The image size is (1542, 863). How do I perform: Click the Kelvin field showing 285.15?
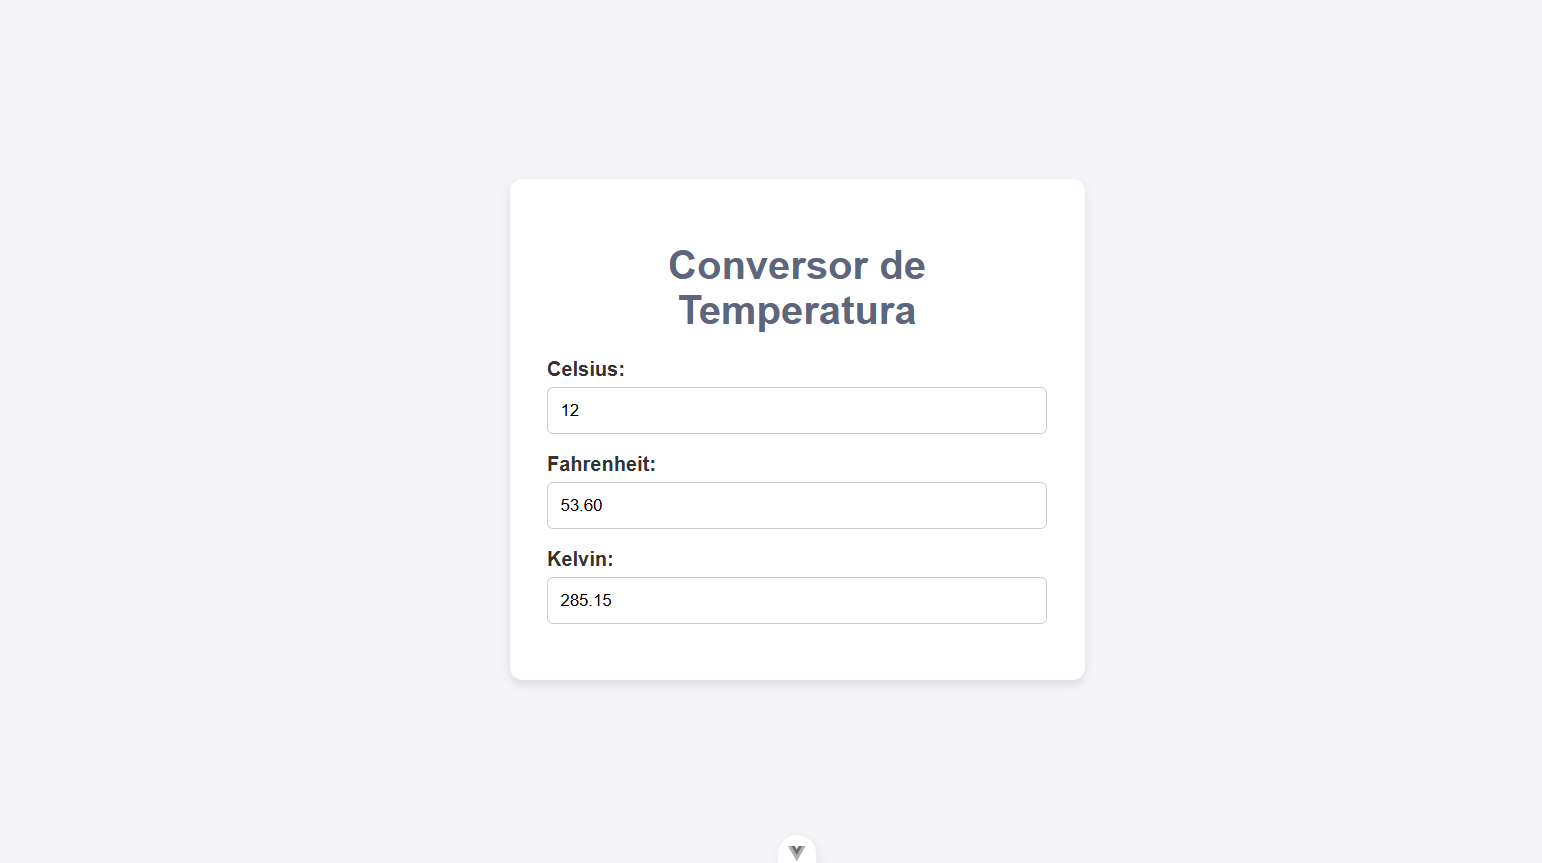797,600
